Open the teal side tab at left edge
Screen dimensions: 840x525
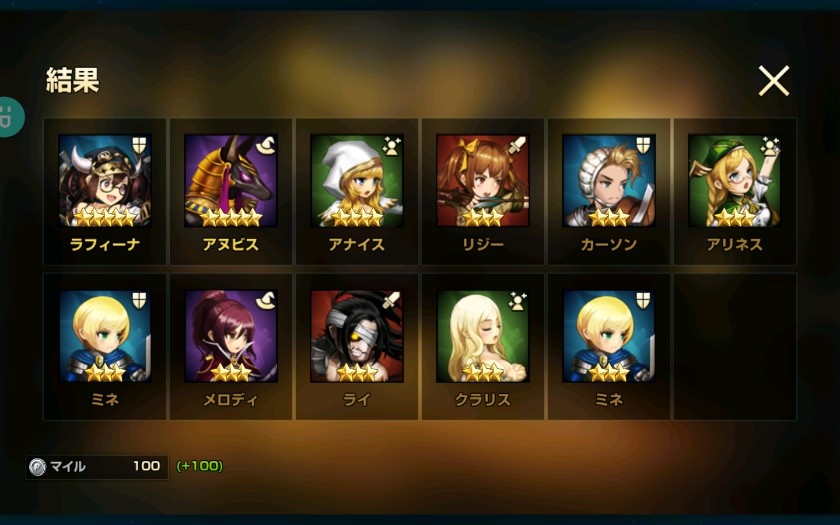coord(11,117)
